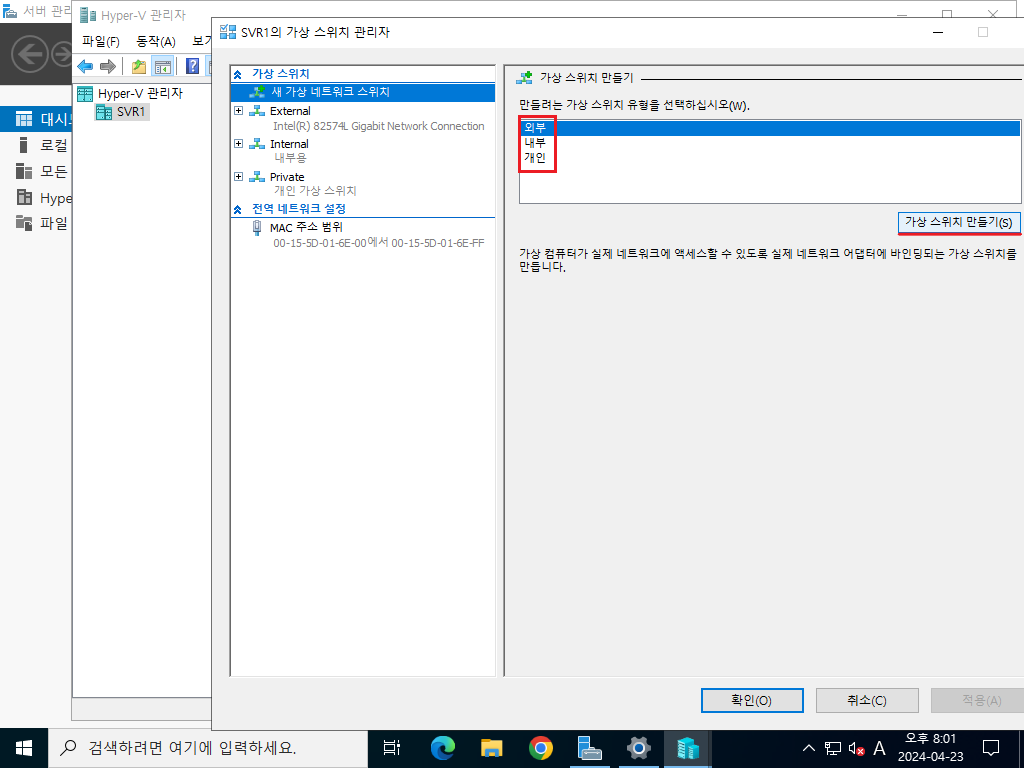Click the Internal switch network icon
The width and height of the screenshot is (1024, 768).
pyautogui.click(x=257, y=144)
